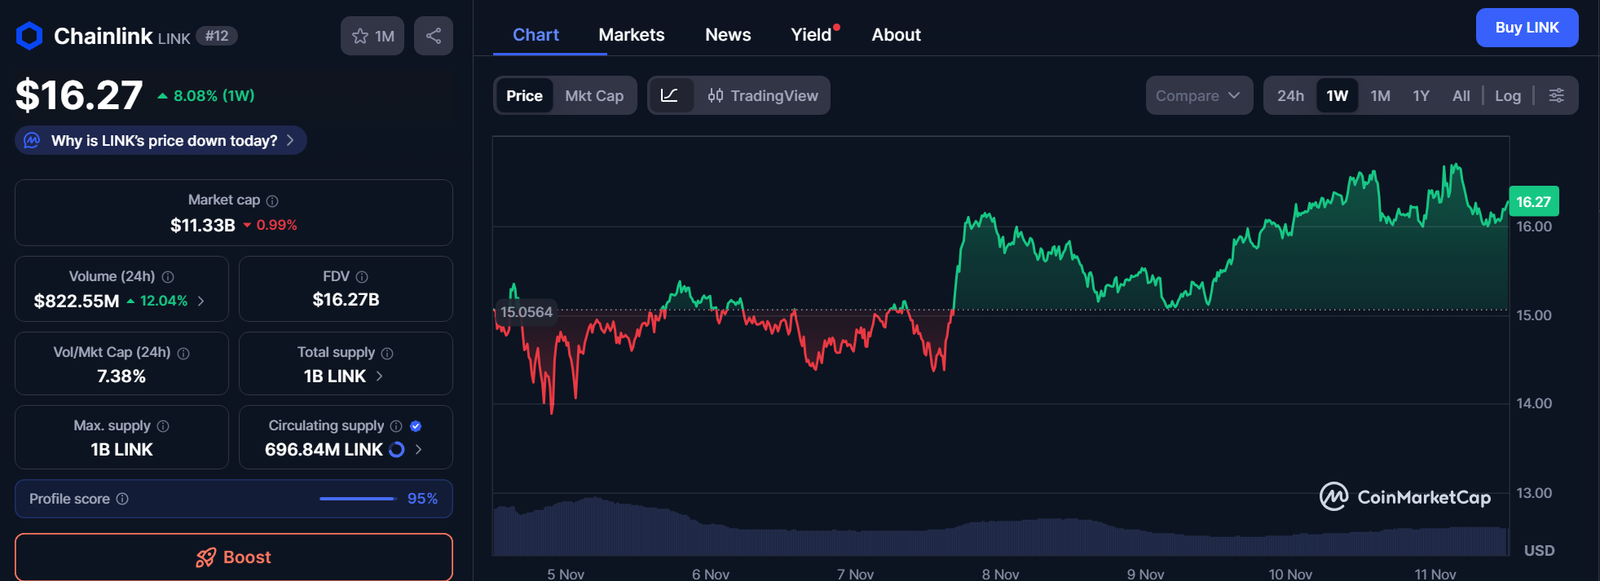Open the Compare dropdown
The width and height of the screenshot is (1600, 581).
pyautogui.click(x=1198, y=96)
